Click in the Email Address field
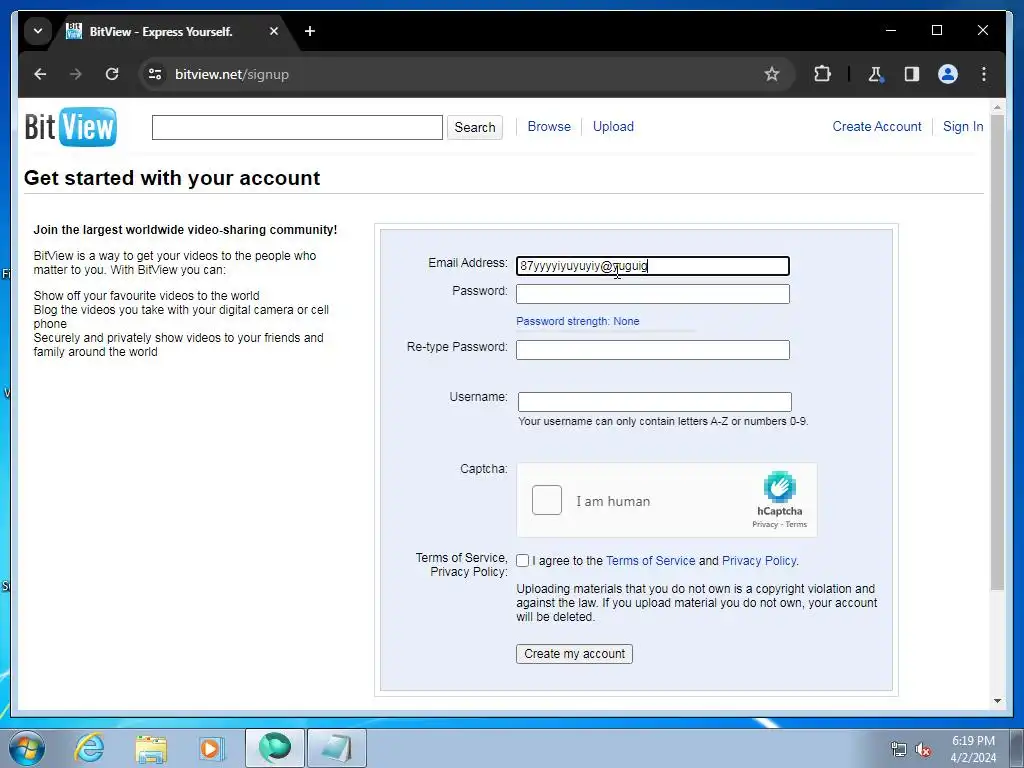 tap(652, 266)
